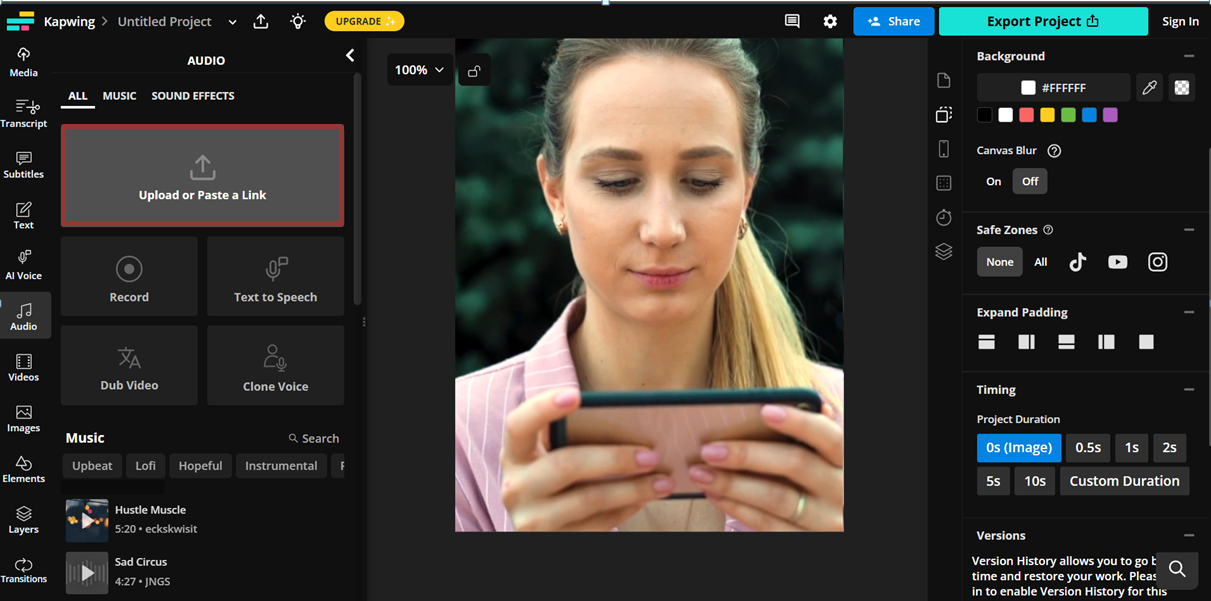Open the Layers sidebar panel
Screen dimensions: 1211x601
24,520
